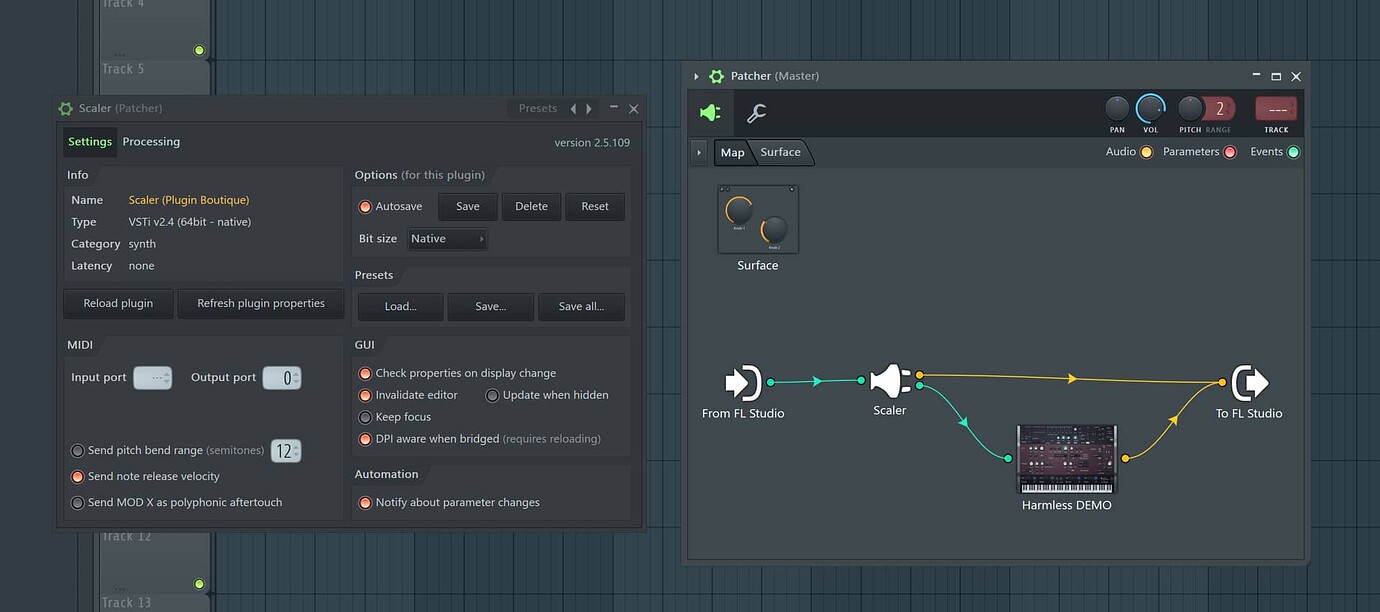Click the gear icon in Scaler title bar
The height and width of the screenshot is (612, 1380).
point(66,108)
